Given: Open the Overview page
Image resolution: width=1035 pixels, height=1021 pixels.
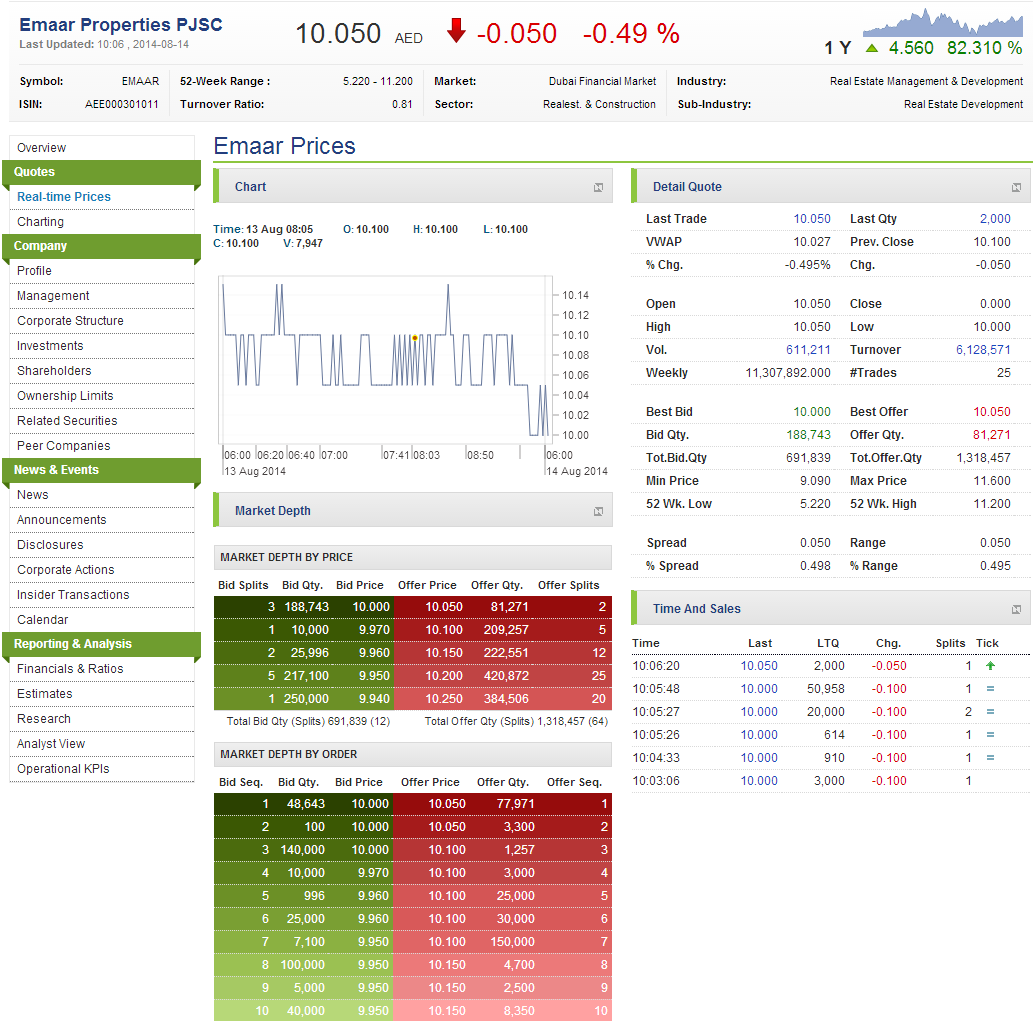Looking at the screenshot, I should pyautogui.click(x=42, y=148).
